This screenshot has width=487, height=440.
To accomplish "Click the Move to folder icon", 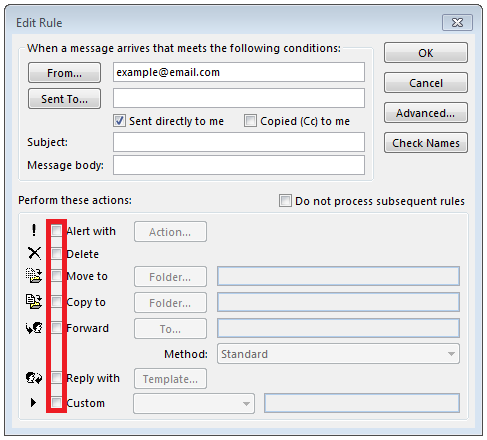I will (x=34, y=276).
